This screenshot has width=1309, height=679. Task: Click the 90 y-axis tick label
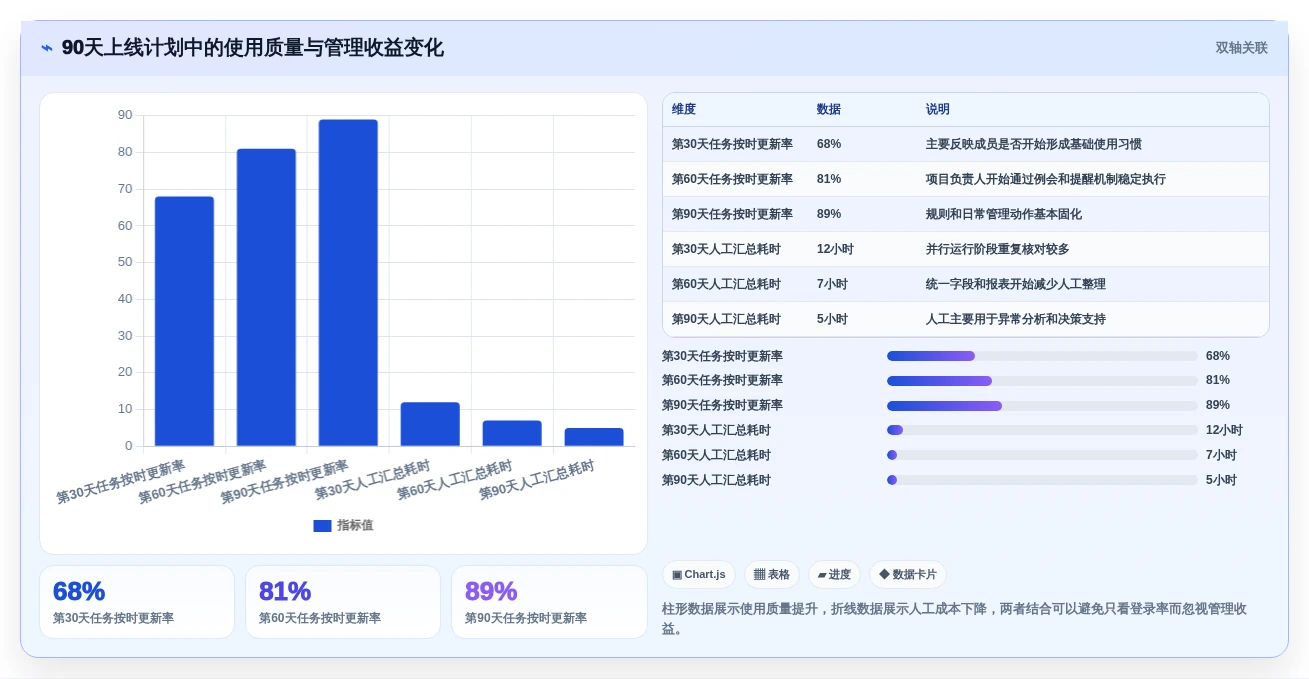125,115
